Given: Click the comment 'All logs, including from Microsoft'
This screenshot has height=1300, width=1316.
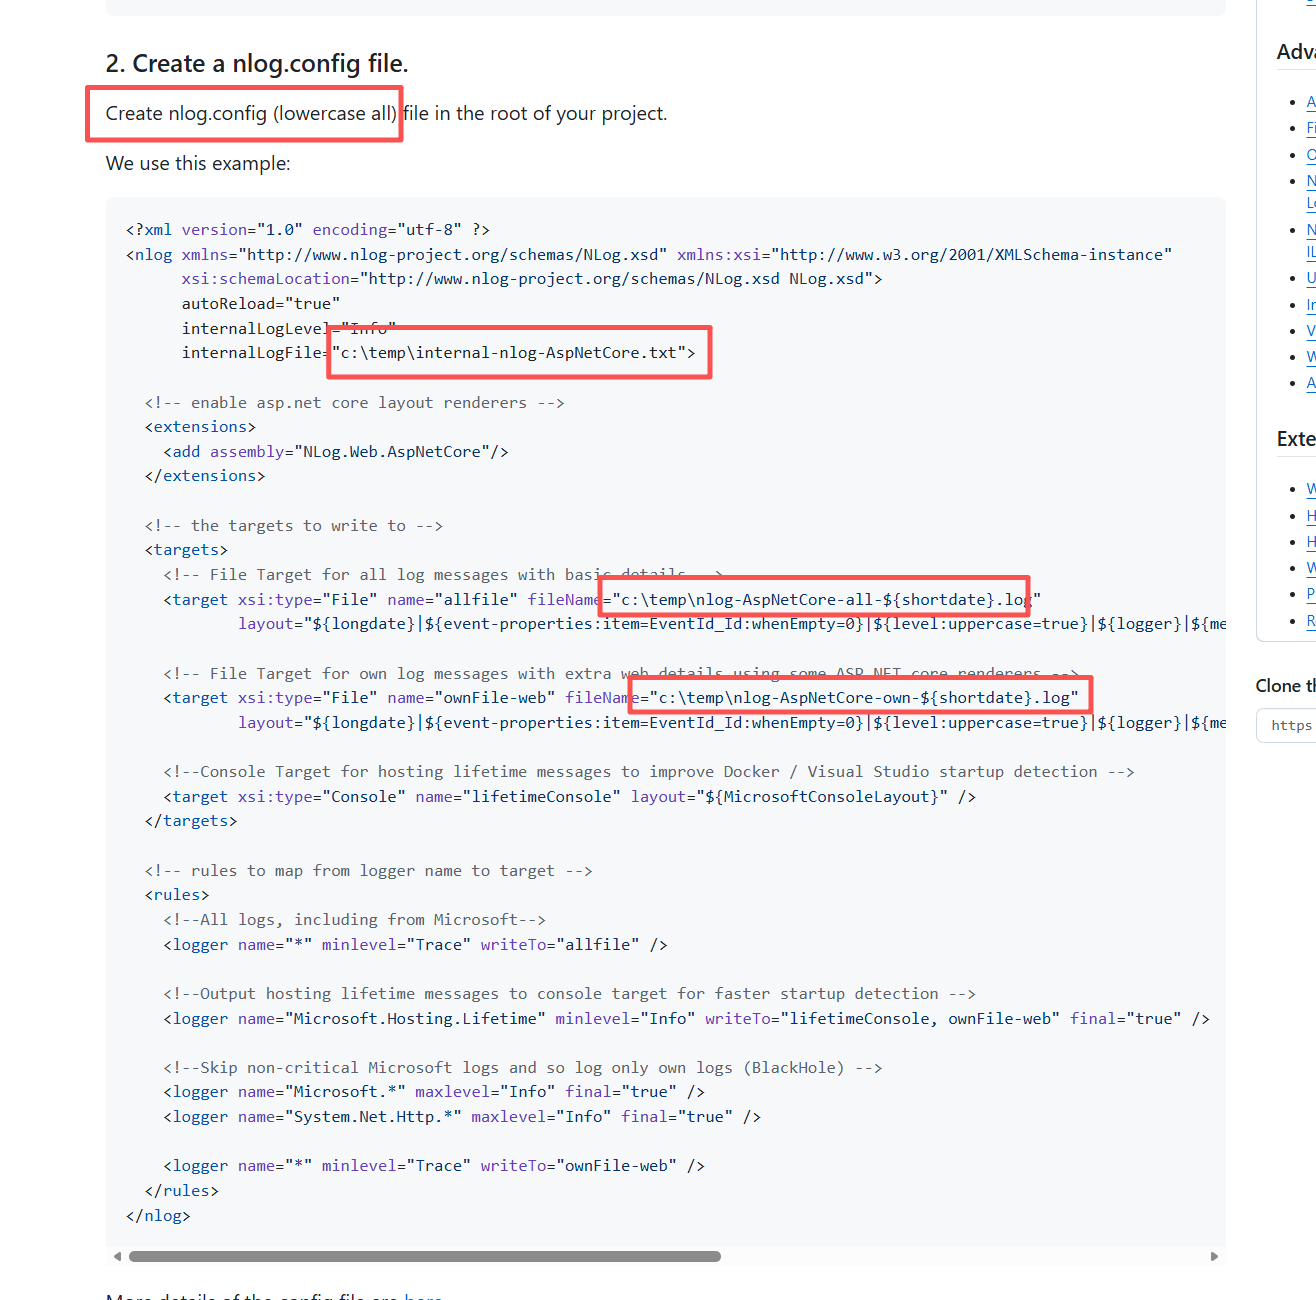Looking at the screenshot, I should (x=355, y=920).
